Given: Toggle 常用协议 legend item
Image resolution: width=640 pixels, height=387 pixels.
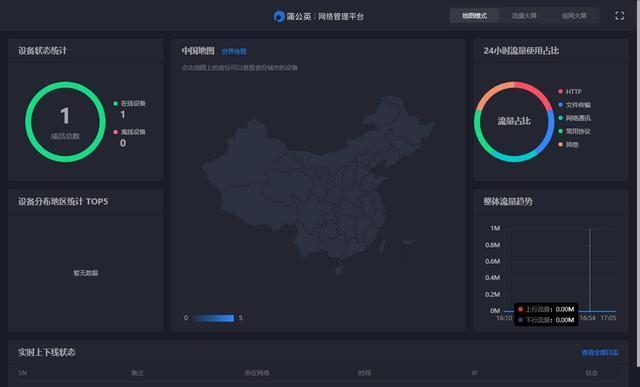Looking at the screenshot, I should coord(574,131).
